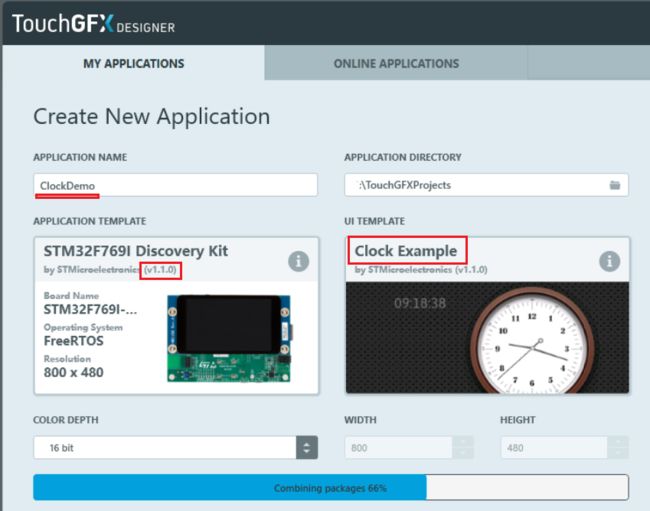Open the My Applications tab
Viewport: 650px width, 511px height.
coord(133,63)
